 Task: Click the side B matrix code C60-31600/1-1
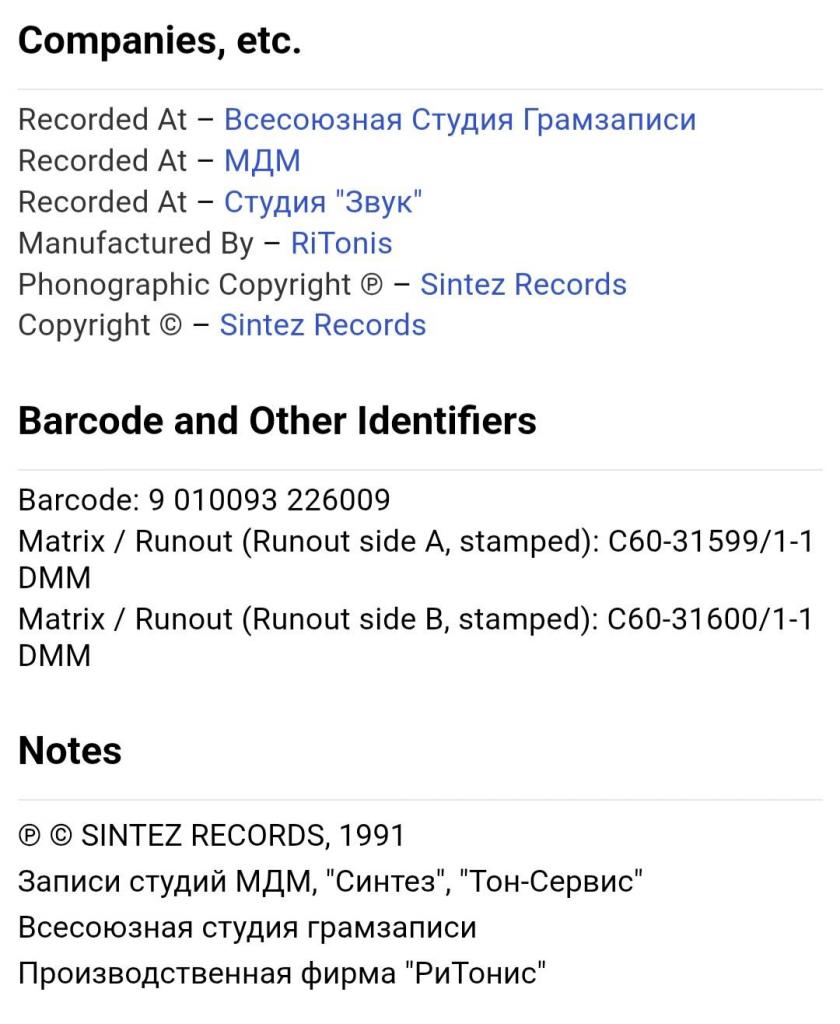710,619
